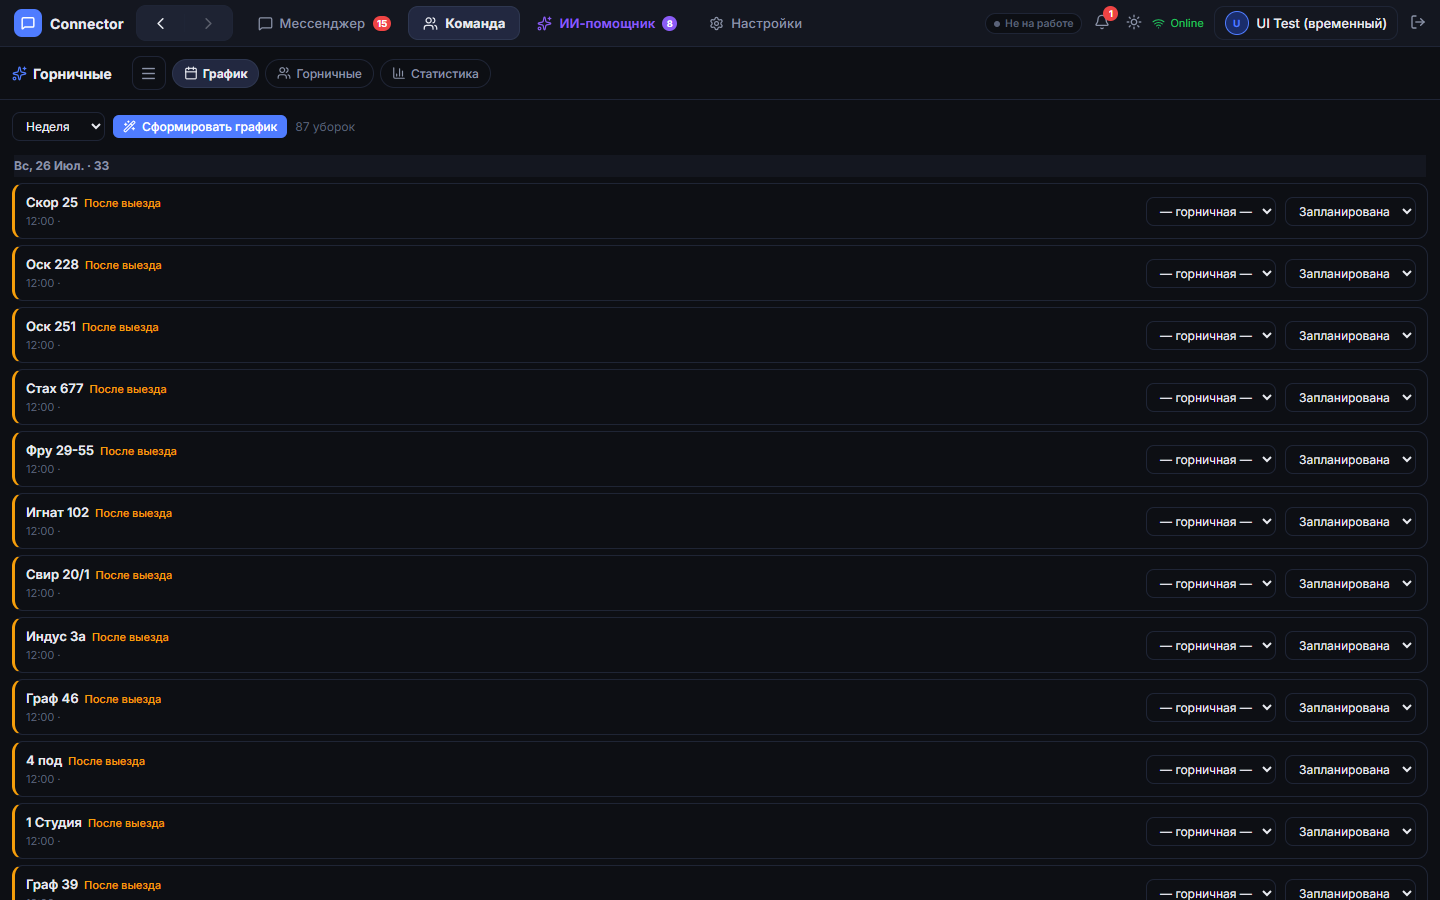Screen dimensions: 1440x900
Task: Click the Граф 46 title
Action: (x=52, y=698)
